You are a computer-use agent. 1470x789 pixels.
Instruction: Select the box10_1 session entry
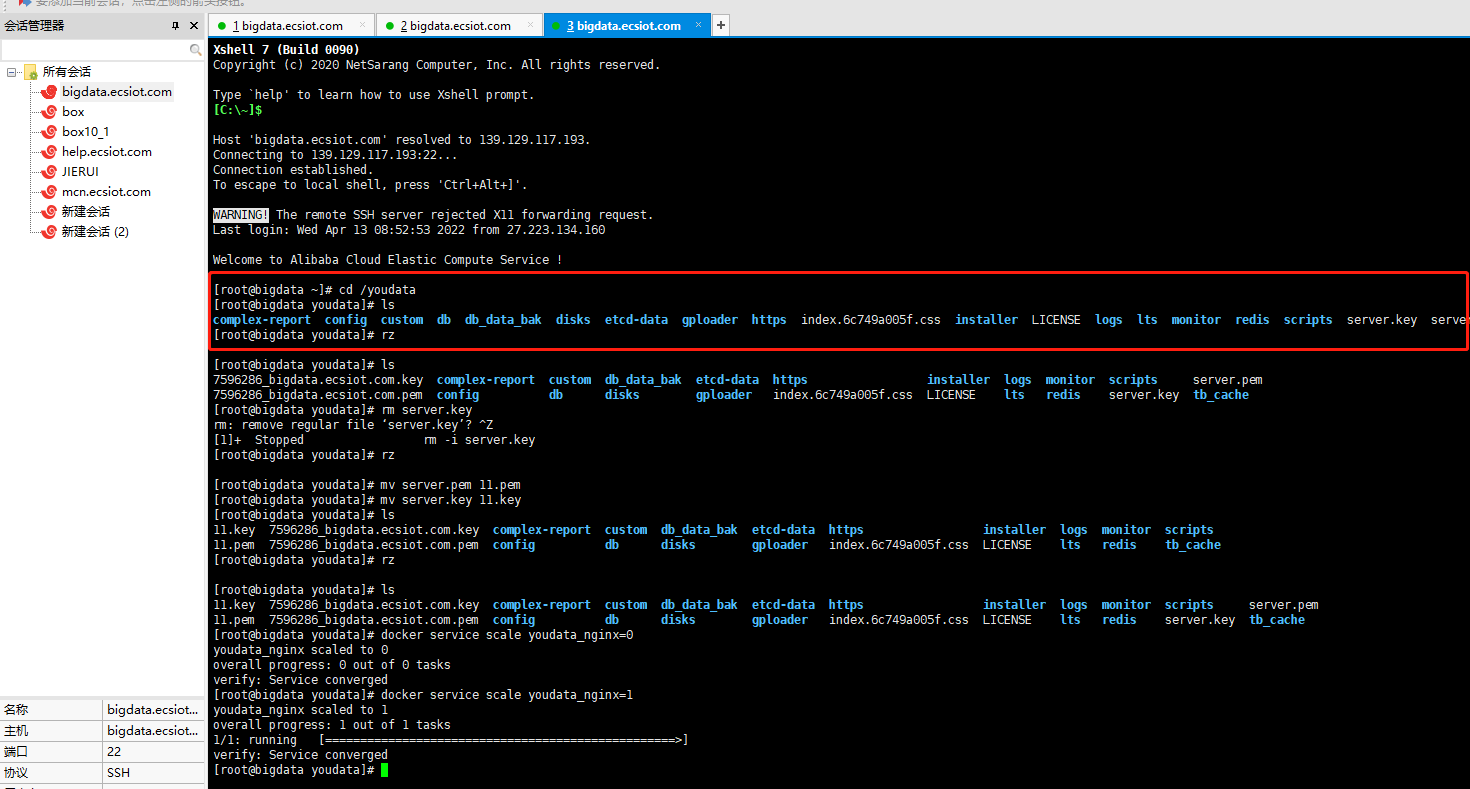click(x=86, y=132)
